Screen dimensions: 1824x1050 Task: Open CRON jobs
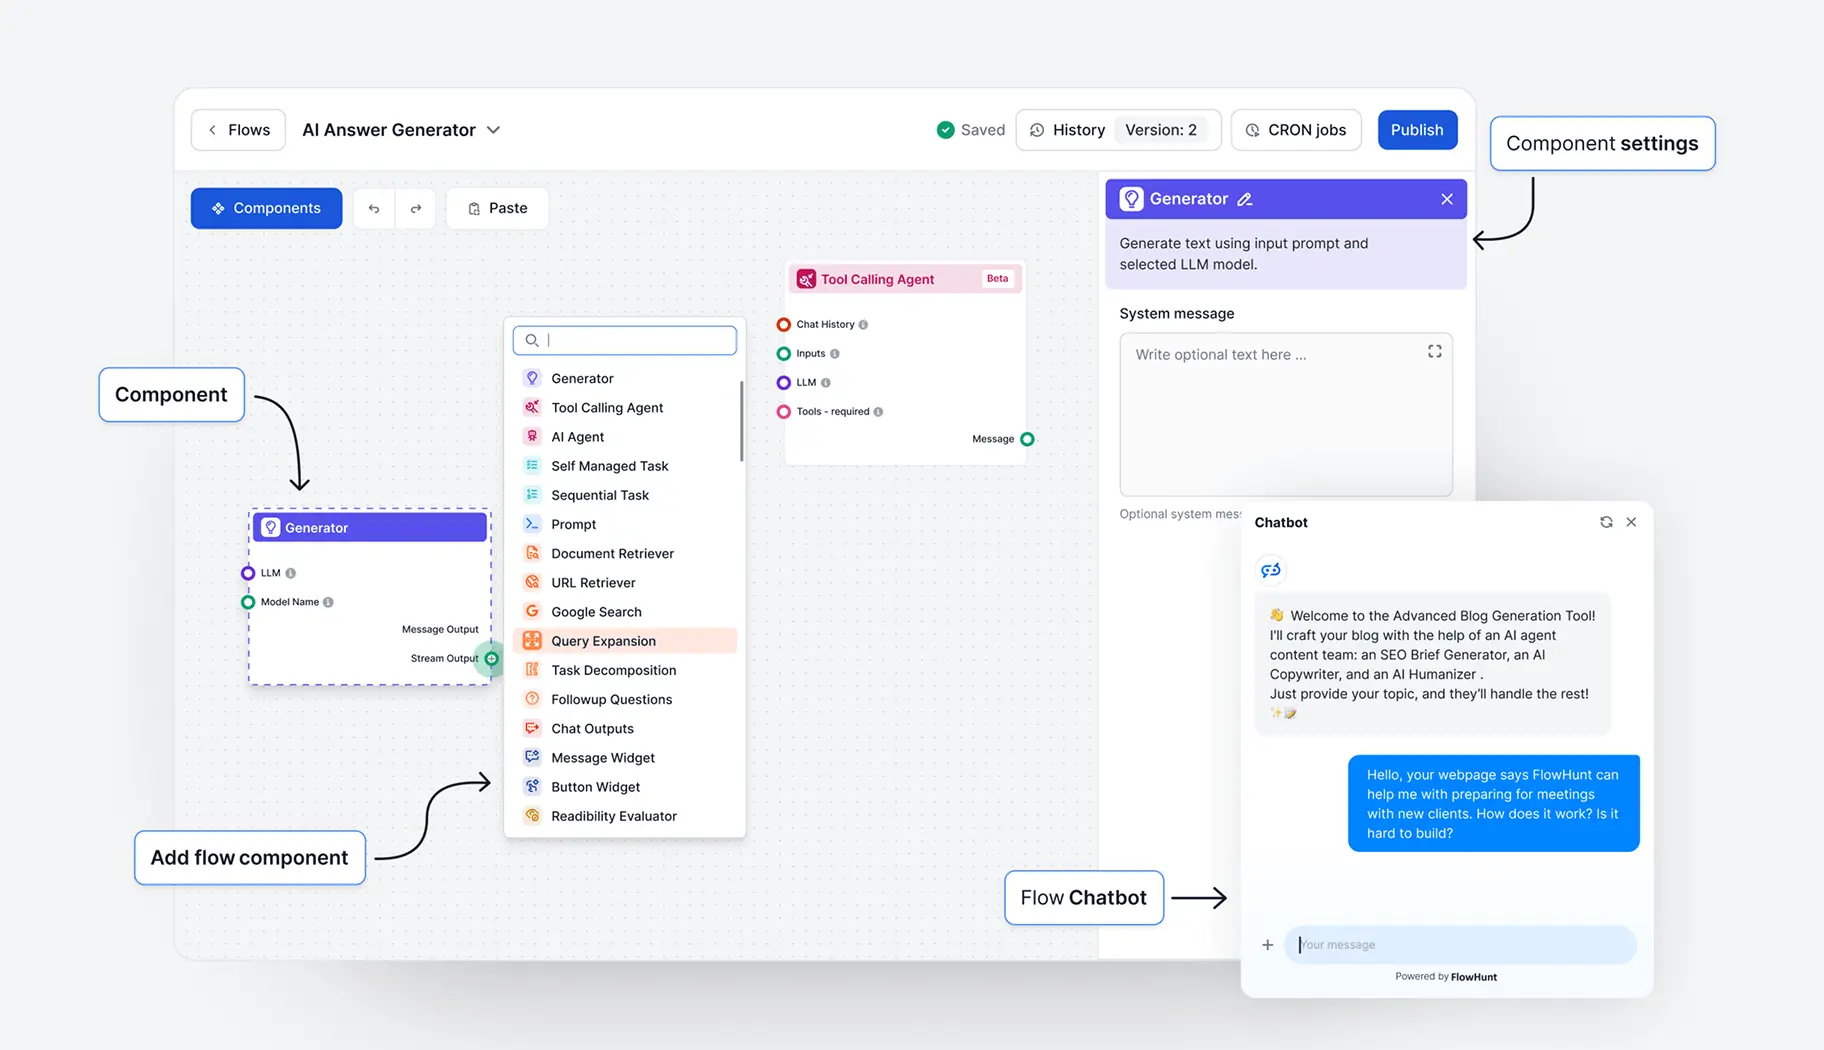pyautogui.click(x=1295, y=130)
